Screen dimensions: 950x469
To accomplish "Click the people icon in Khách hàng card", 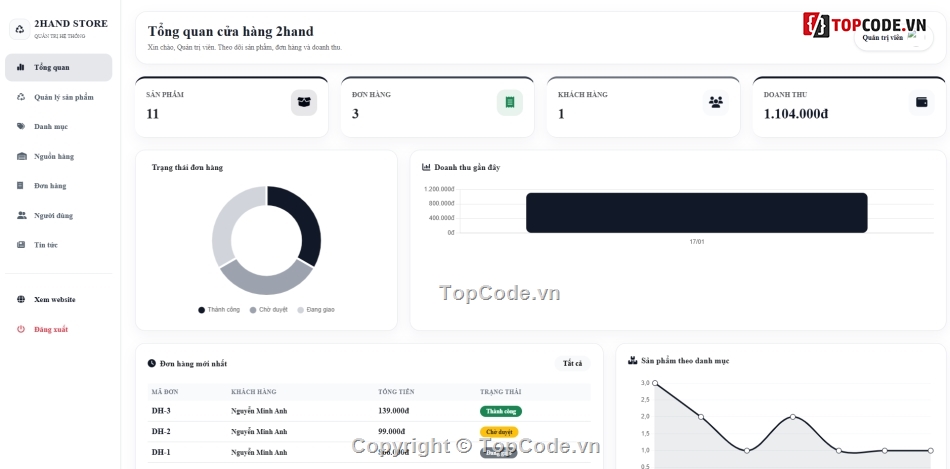I will [716, 102].
